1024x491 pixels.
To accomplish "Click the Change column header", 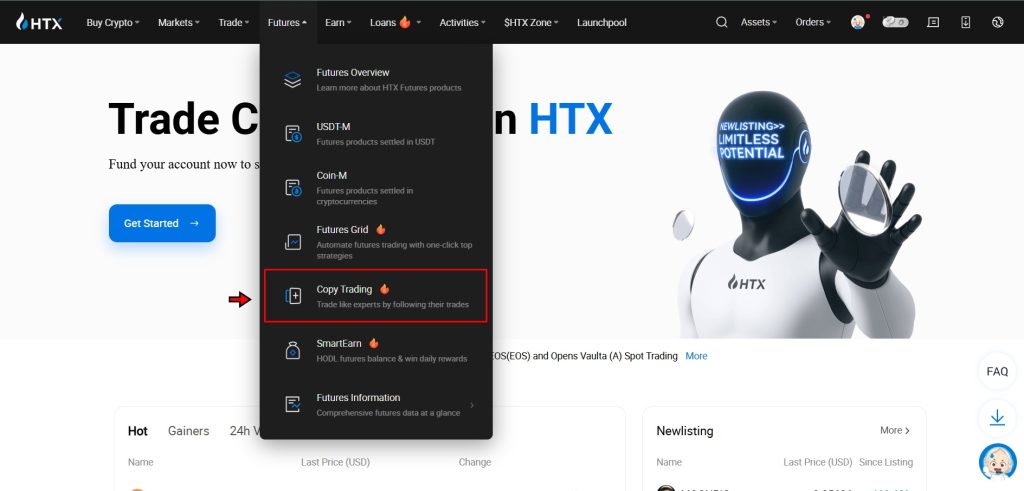I will [475, 462].
